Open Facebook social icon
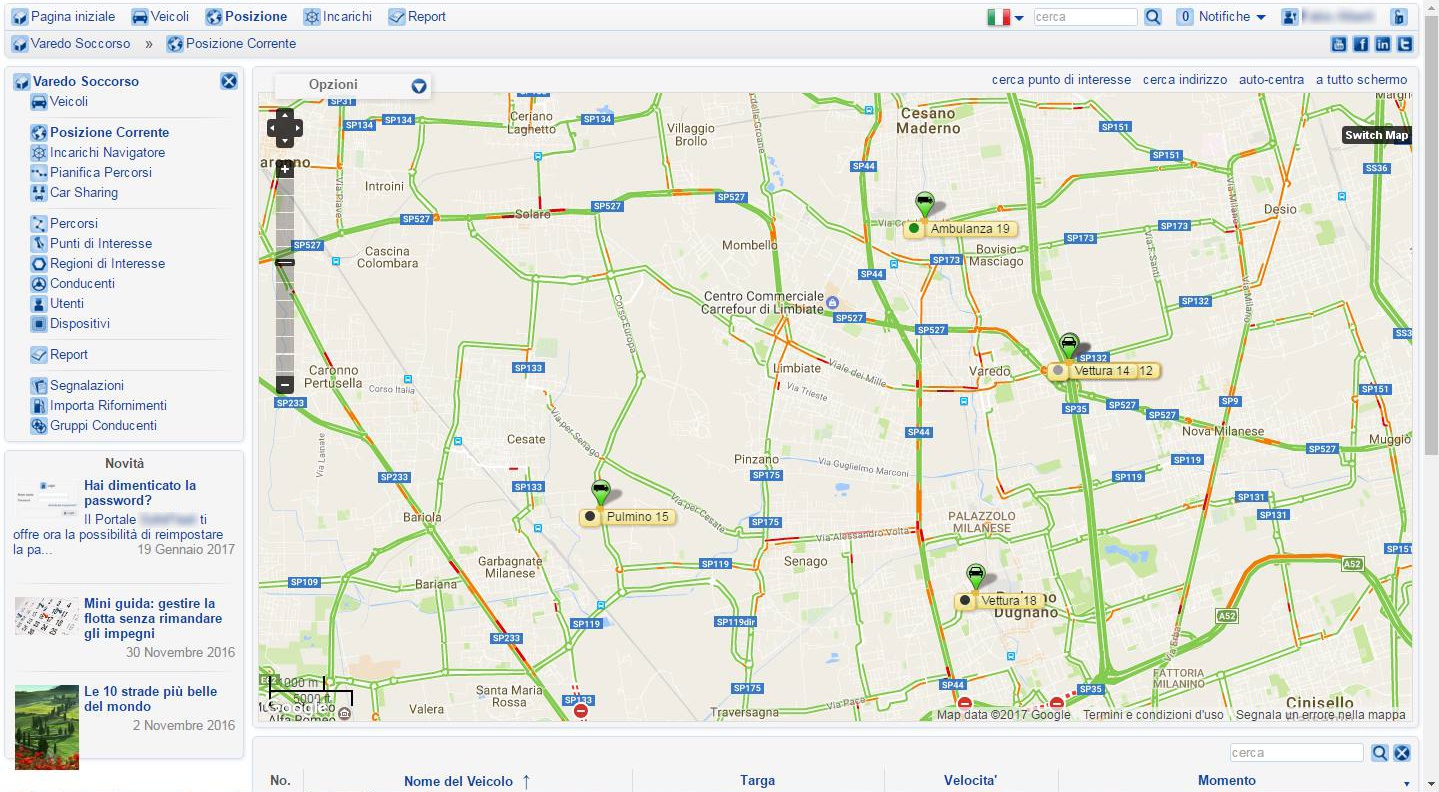Image resolution: width=1439 pixels, height=792 pixels. coord(1361,44)
